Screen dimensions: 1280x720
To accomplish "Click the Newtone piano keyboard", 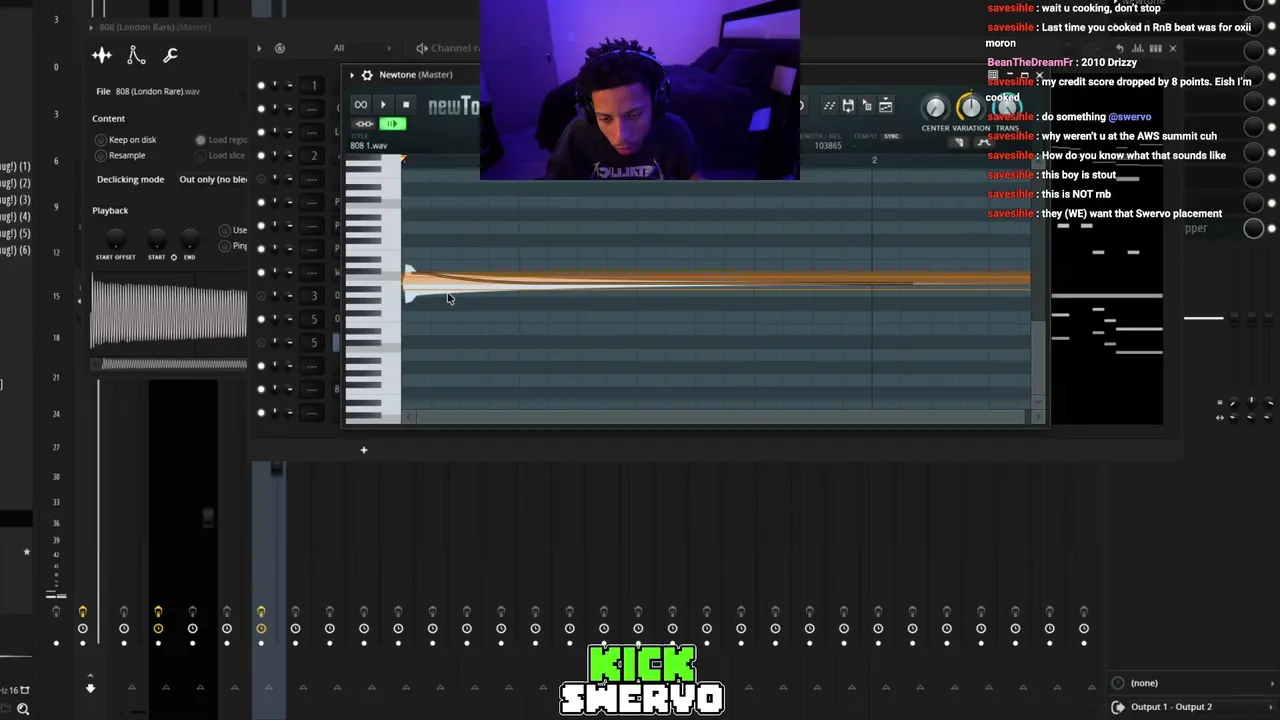I will click(x=373, y=290).
